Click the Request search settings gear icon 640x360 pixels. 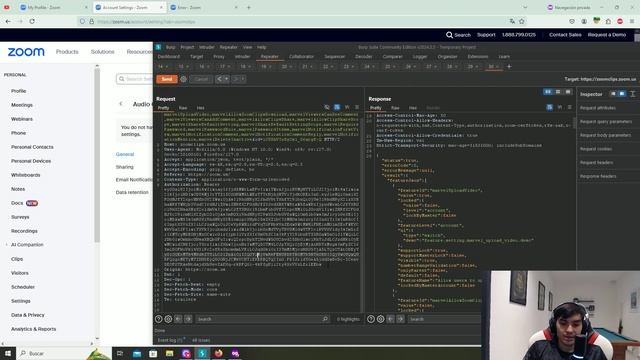168,319
